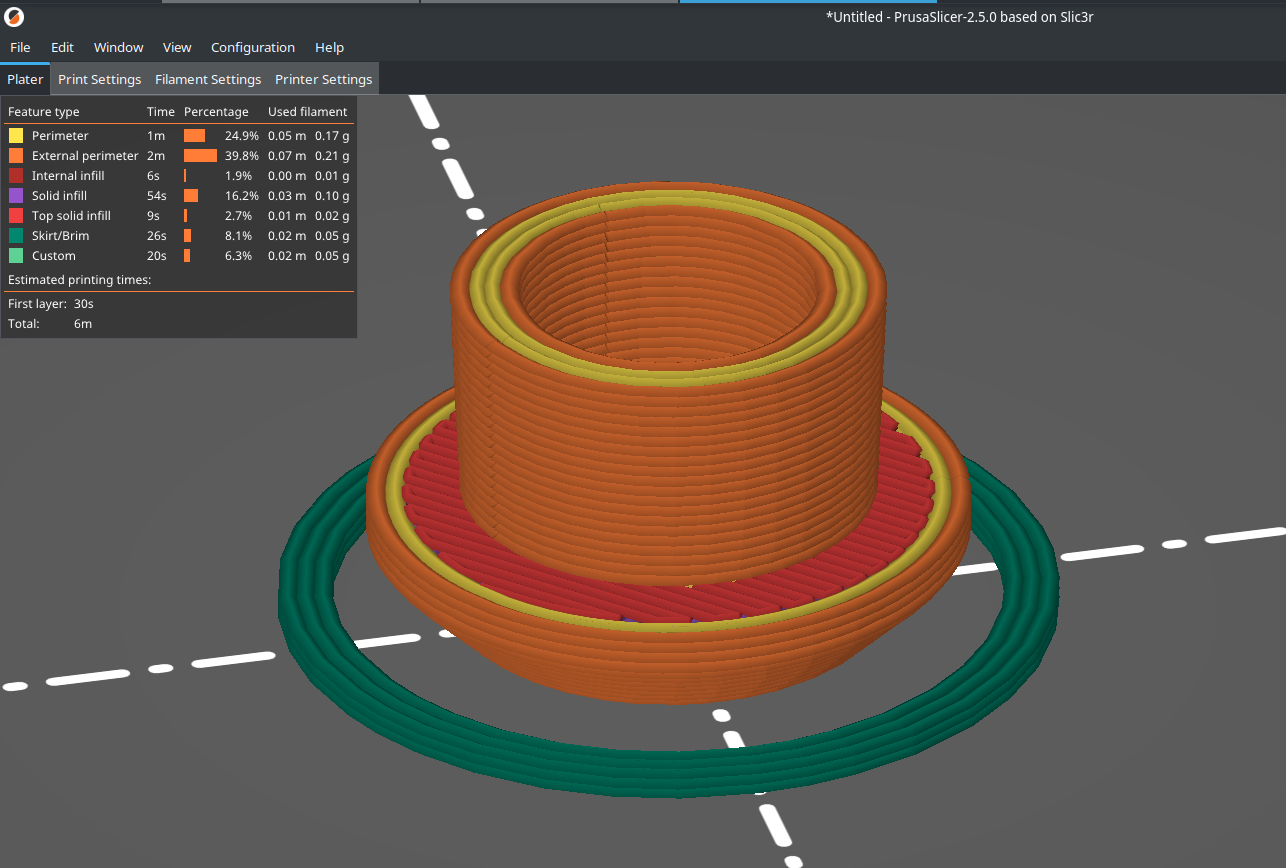This screenshot has width=1286, height=868.
Task: Select the Printer Settings tab
Action: coord(323,79)
